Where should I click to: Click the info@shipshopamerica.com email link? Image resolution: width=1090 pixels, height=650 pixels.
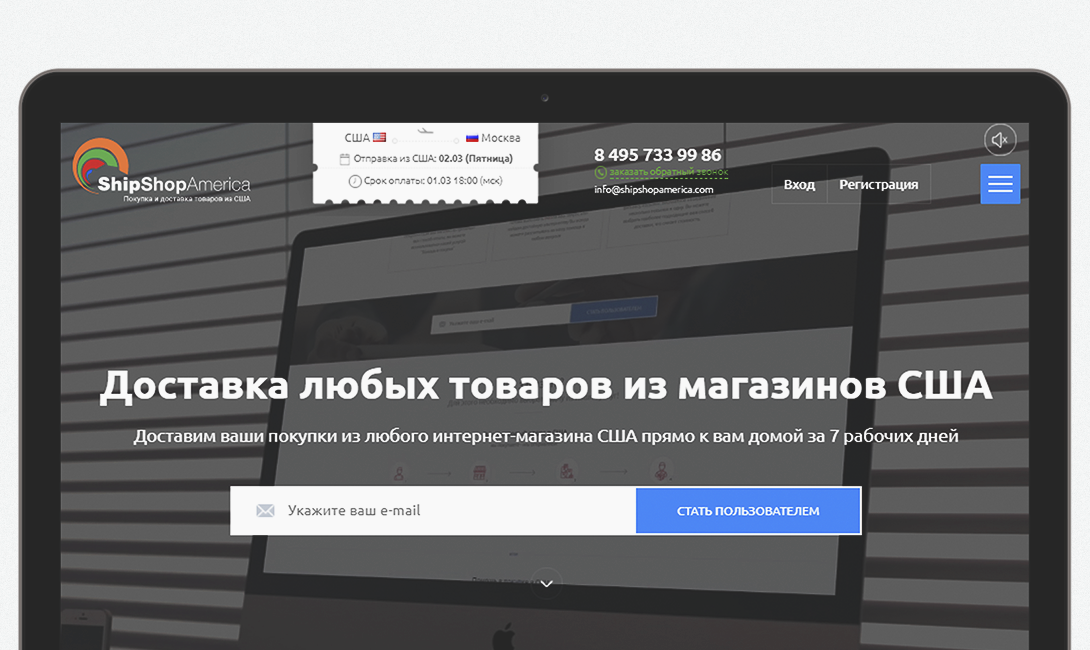[653, 189]
